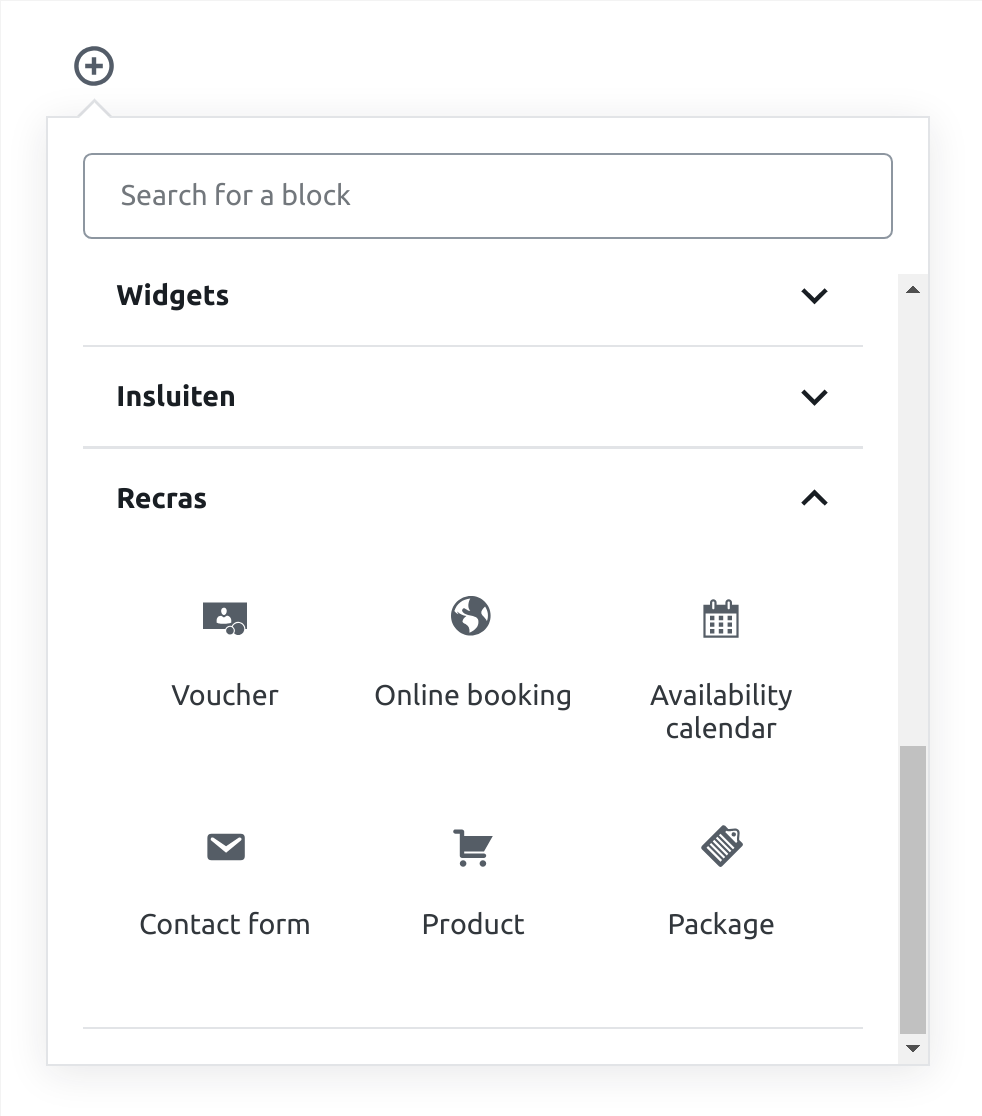
Task: Collapse the Recras section chevron
Action: point(815,498)
